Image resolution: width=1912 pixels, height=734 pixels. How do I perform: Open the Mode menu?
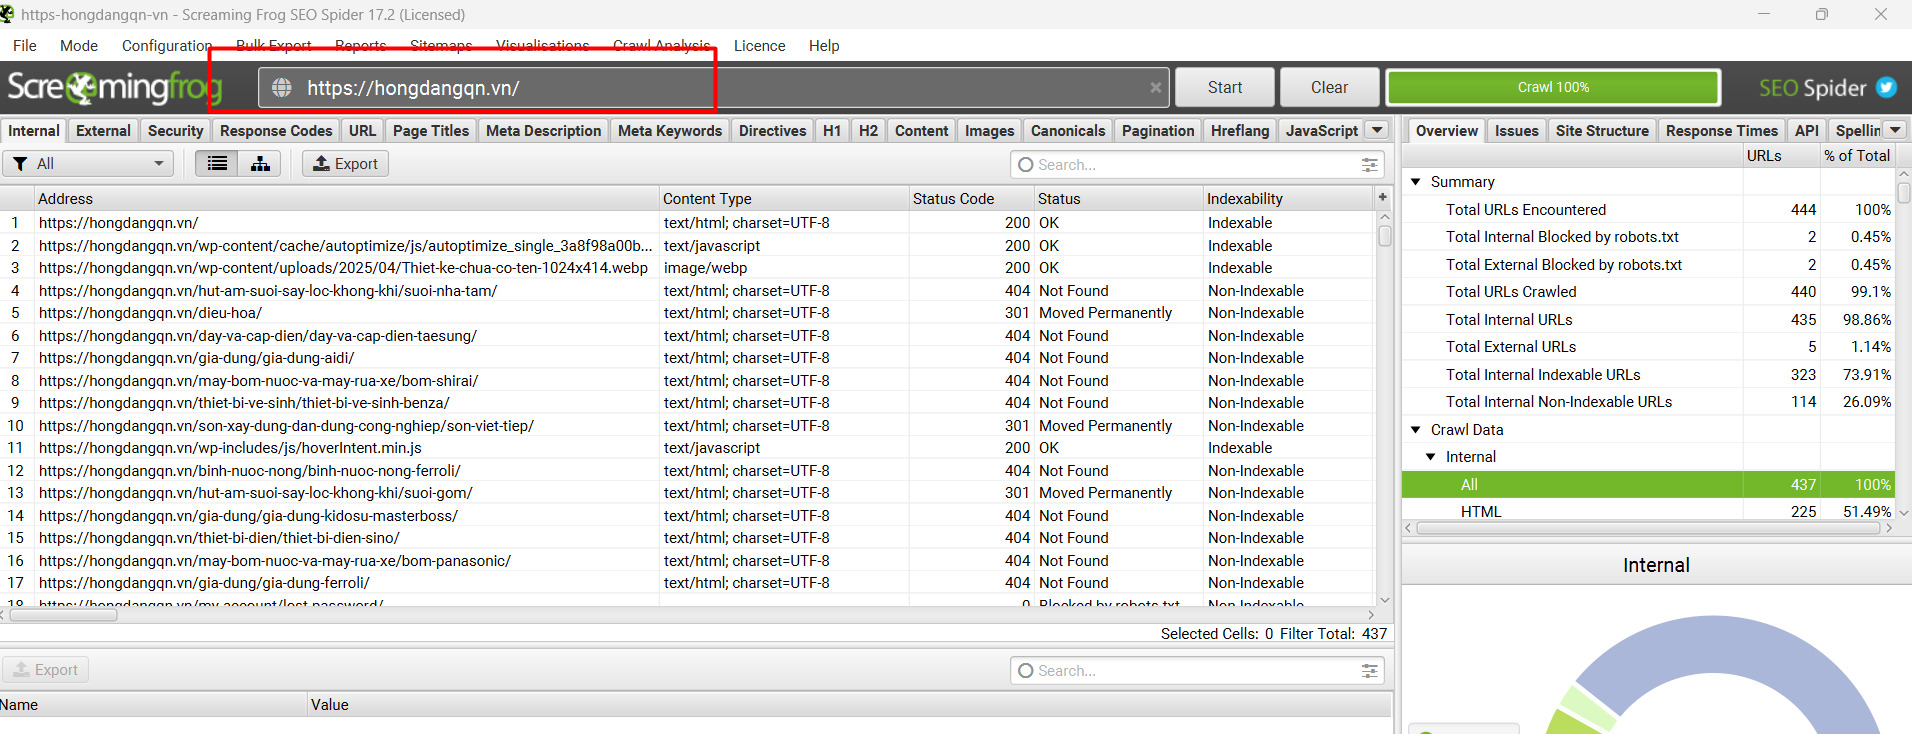(x=79, y=46)
